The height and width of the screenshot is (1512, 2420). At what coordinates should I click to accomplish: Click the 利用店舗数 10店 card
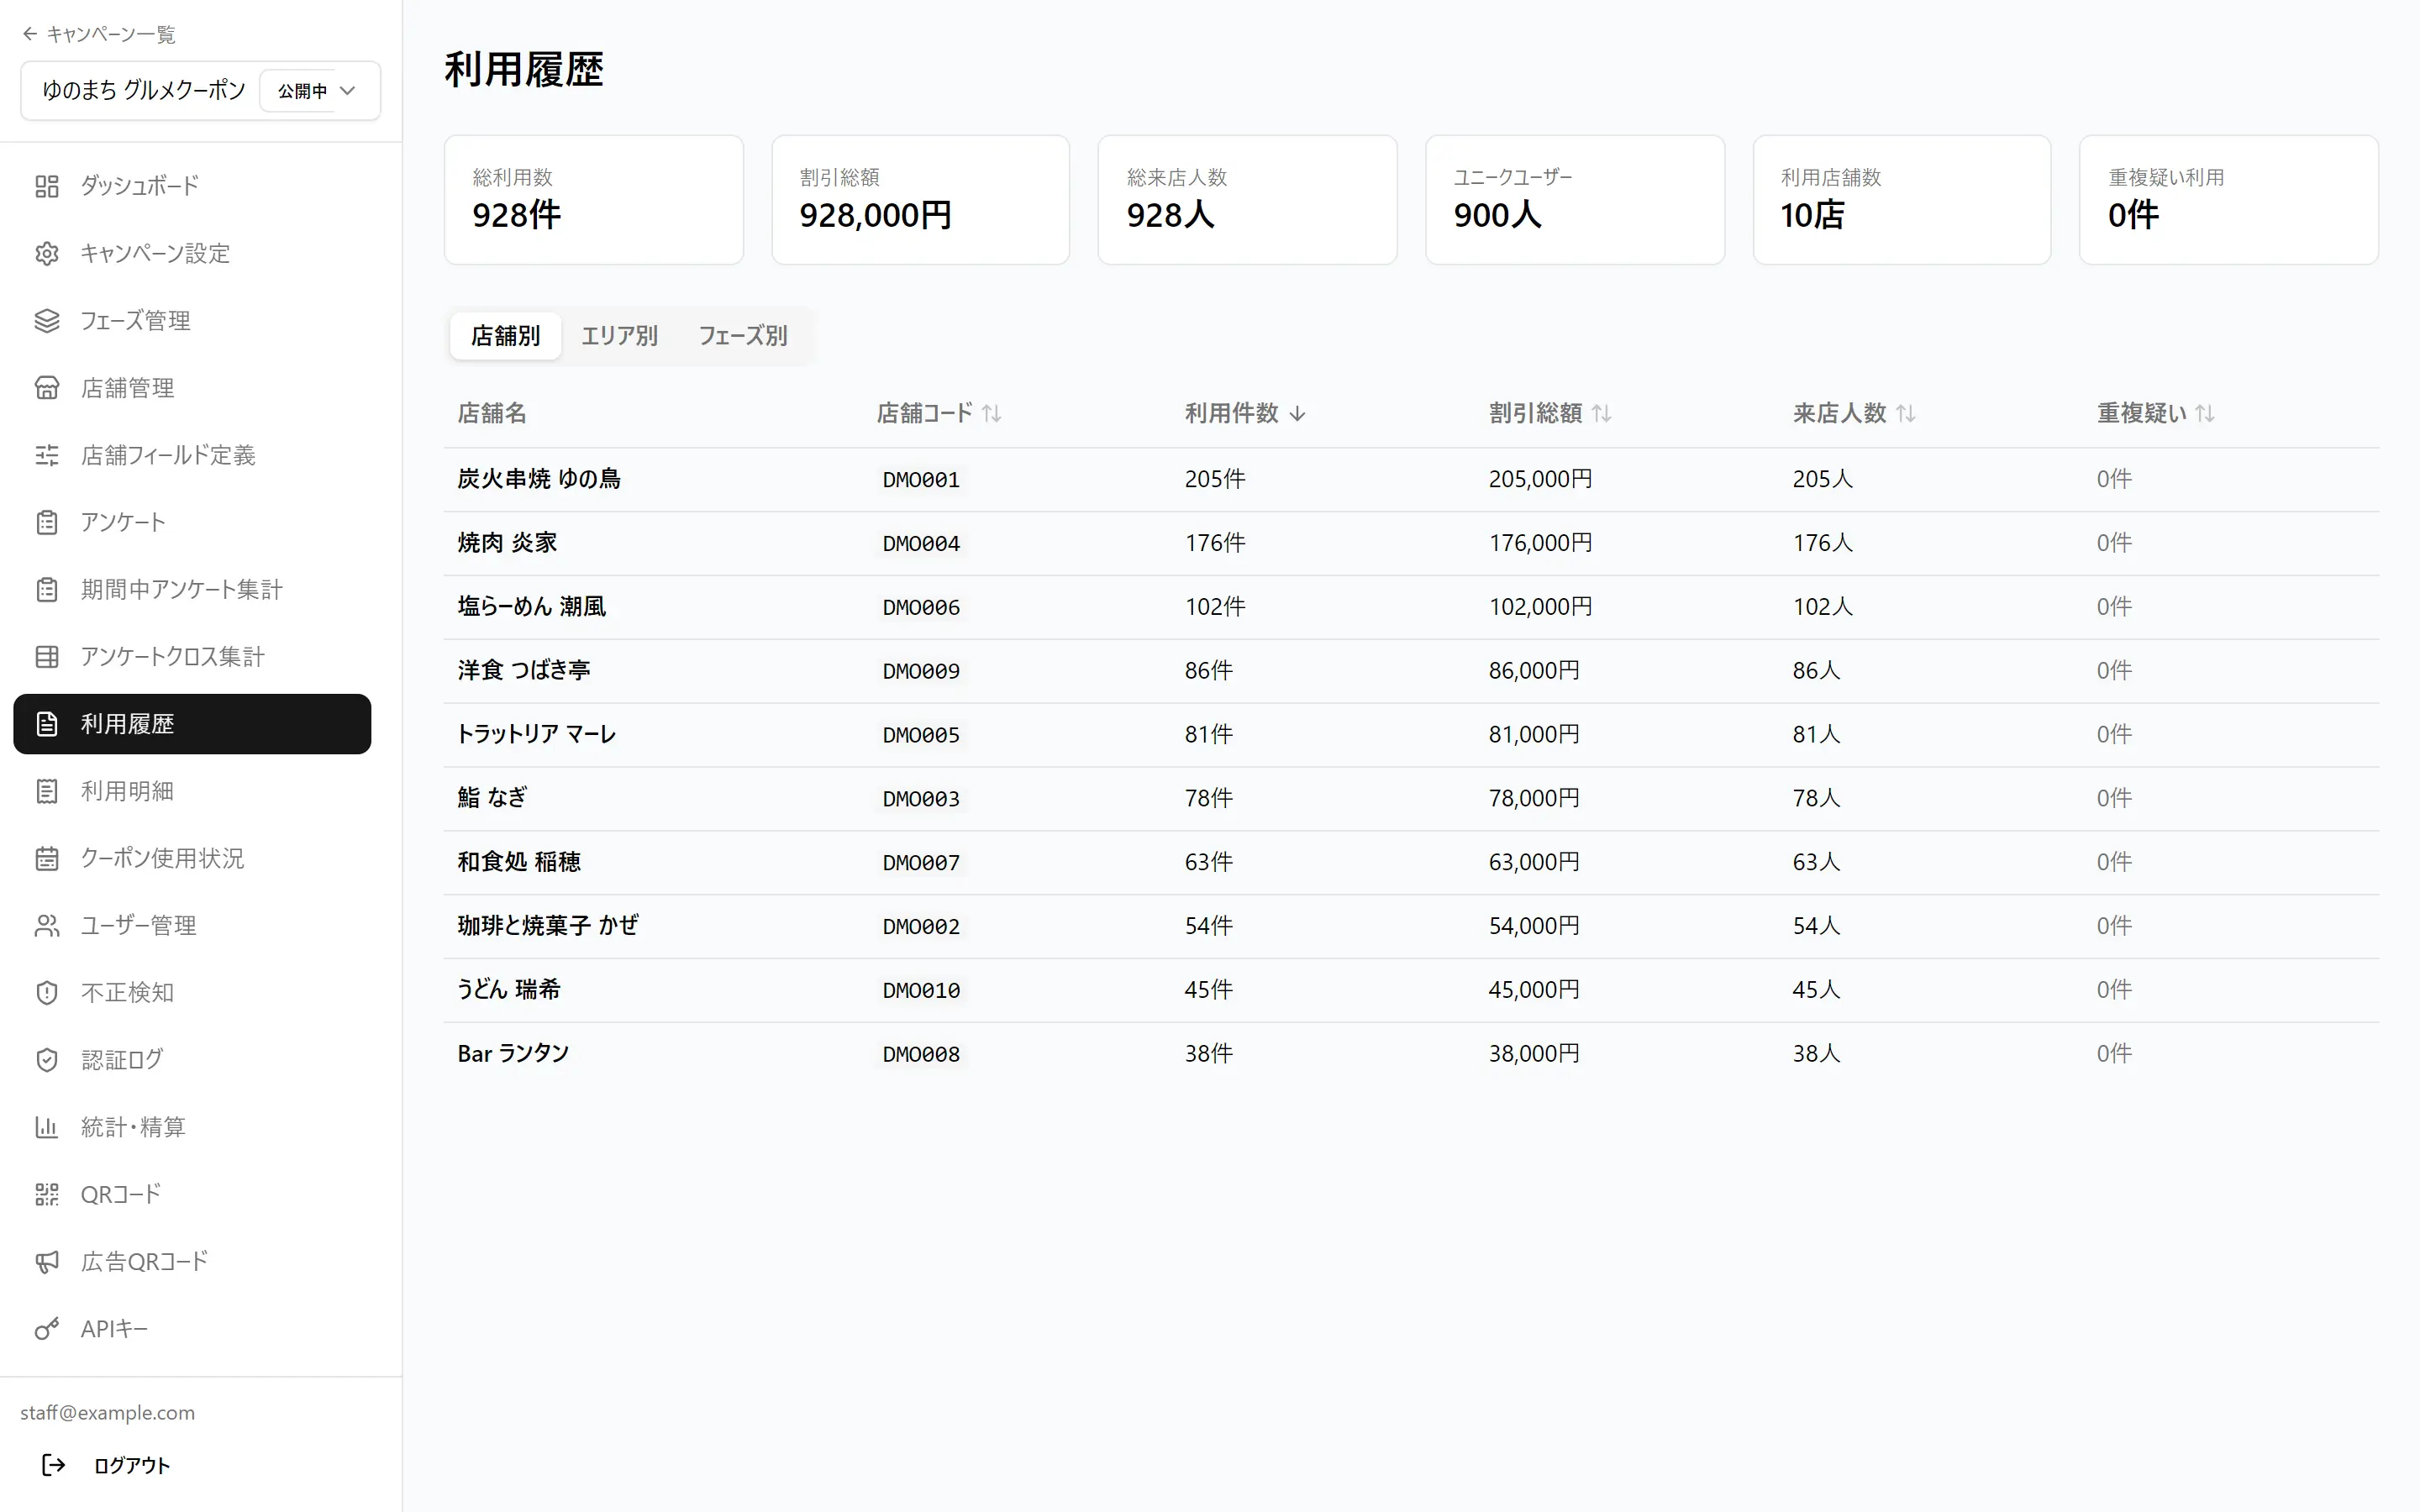(x=1902, y=200)
